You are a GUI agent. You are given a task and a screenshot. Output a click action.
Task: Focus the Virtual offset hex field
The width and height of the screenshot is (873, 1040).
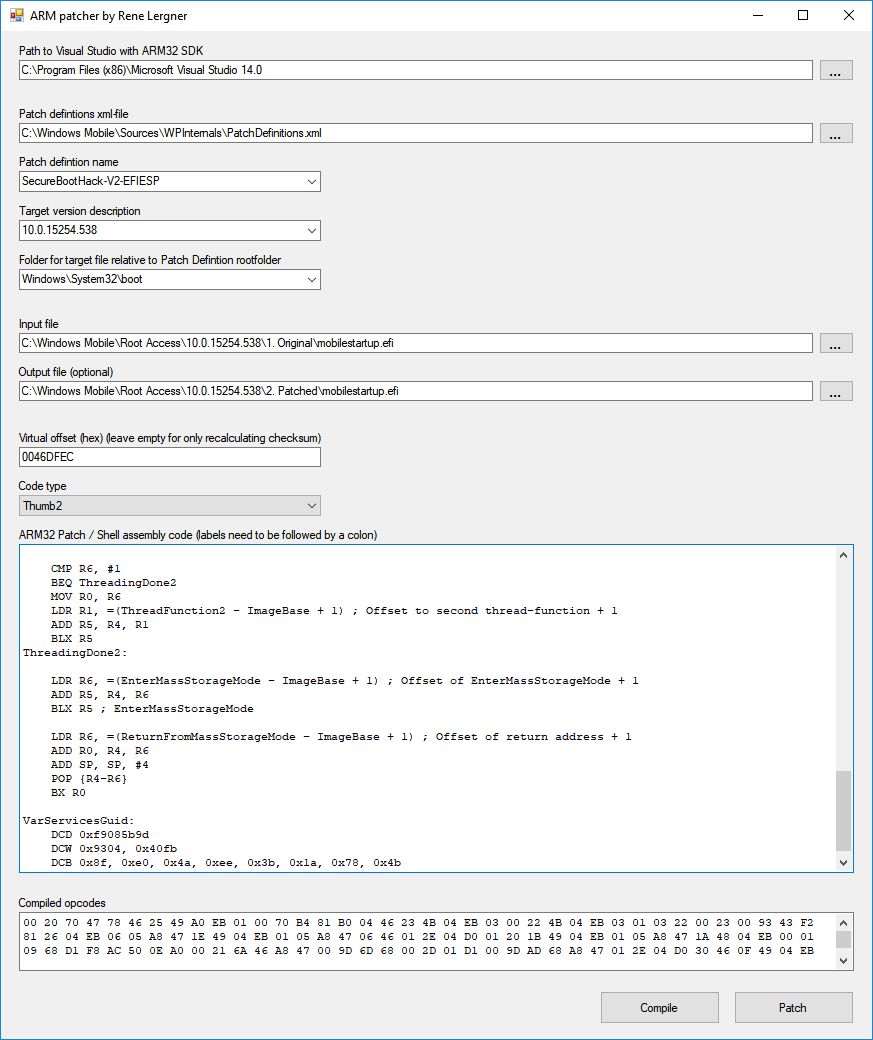pyautogui.click(x=170, y=457)
